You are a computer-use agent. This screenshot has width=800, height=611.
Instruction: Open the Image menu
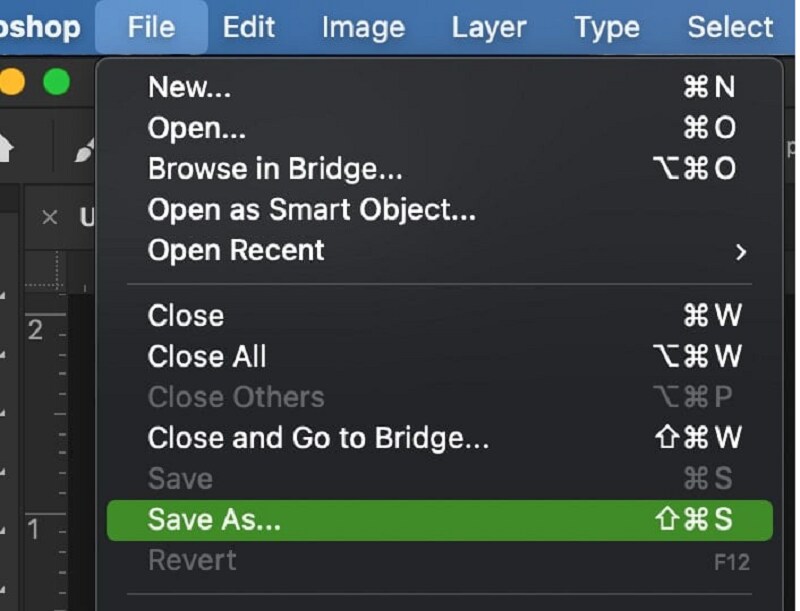pos(361,27)
